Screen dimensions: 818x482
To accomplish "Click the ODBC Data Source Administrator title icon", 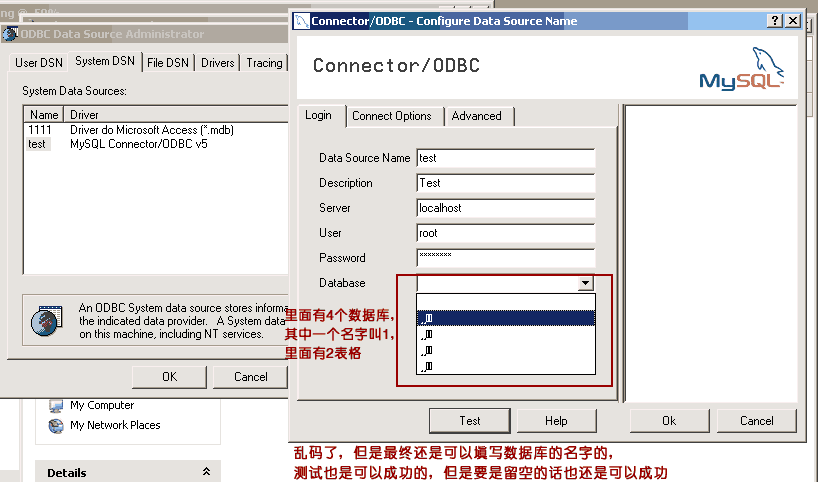I will pos(9,34).
